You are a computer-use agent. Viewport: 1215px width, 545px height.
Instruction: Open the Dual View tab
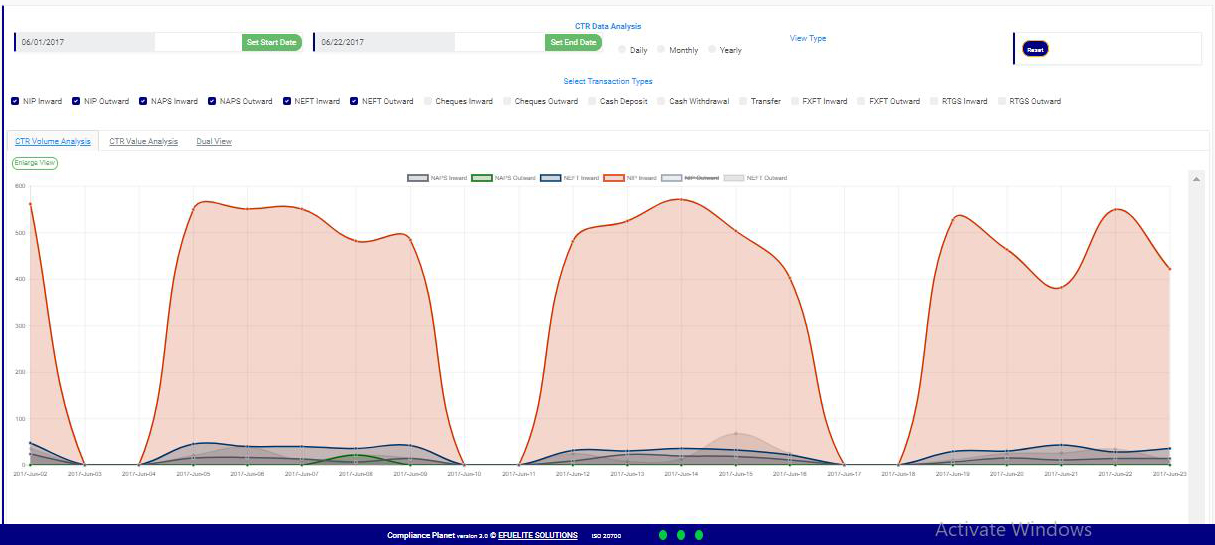pos(214,142)
